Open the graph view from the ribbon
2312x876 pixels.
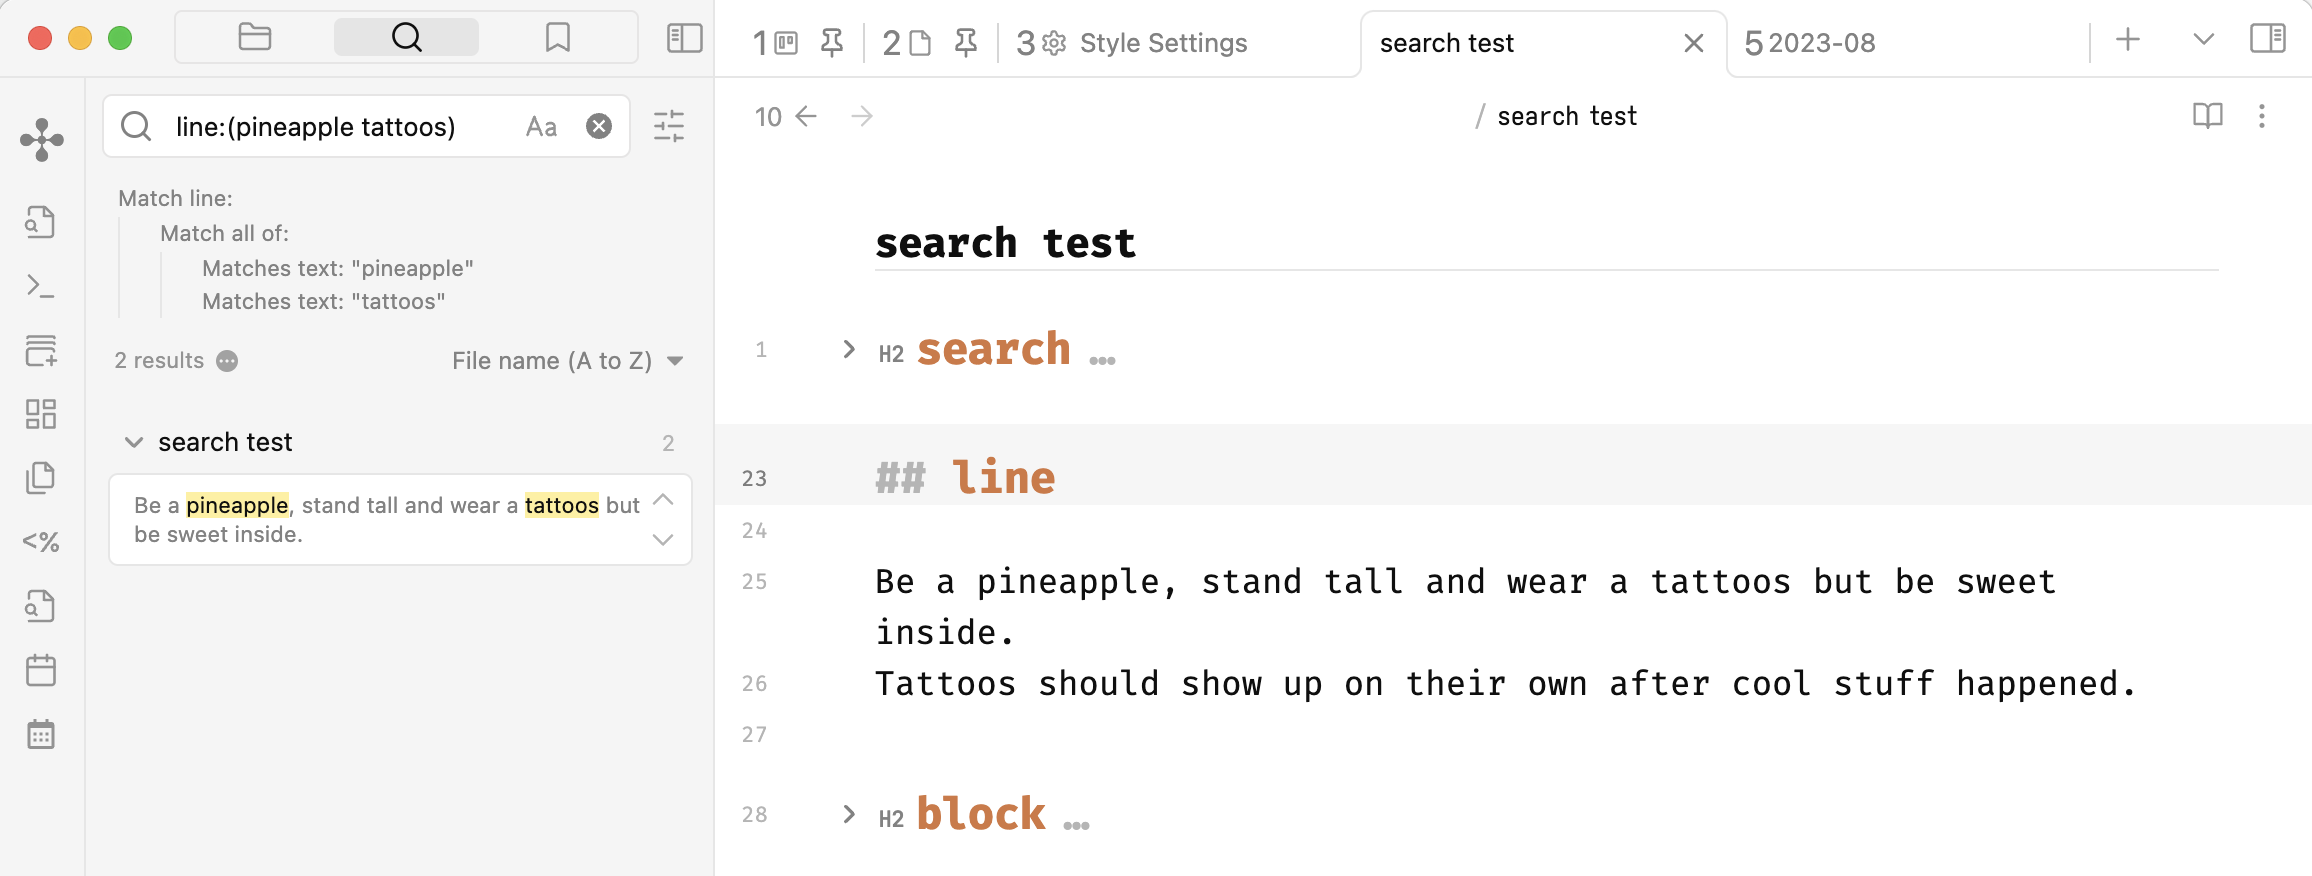(41, 140)
